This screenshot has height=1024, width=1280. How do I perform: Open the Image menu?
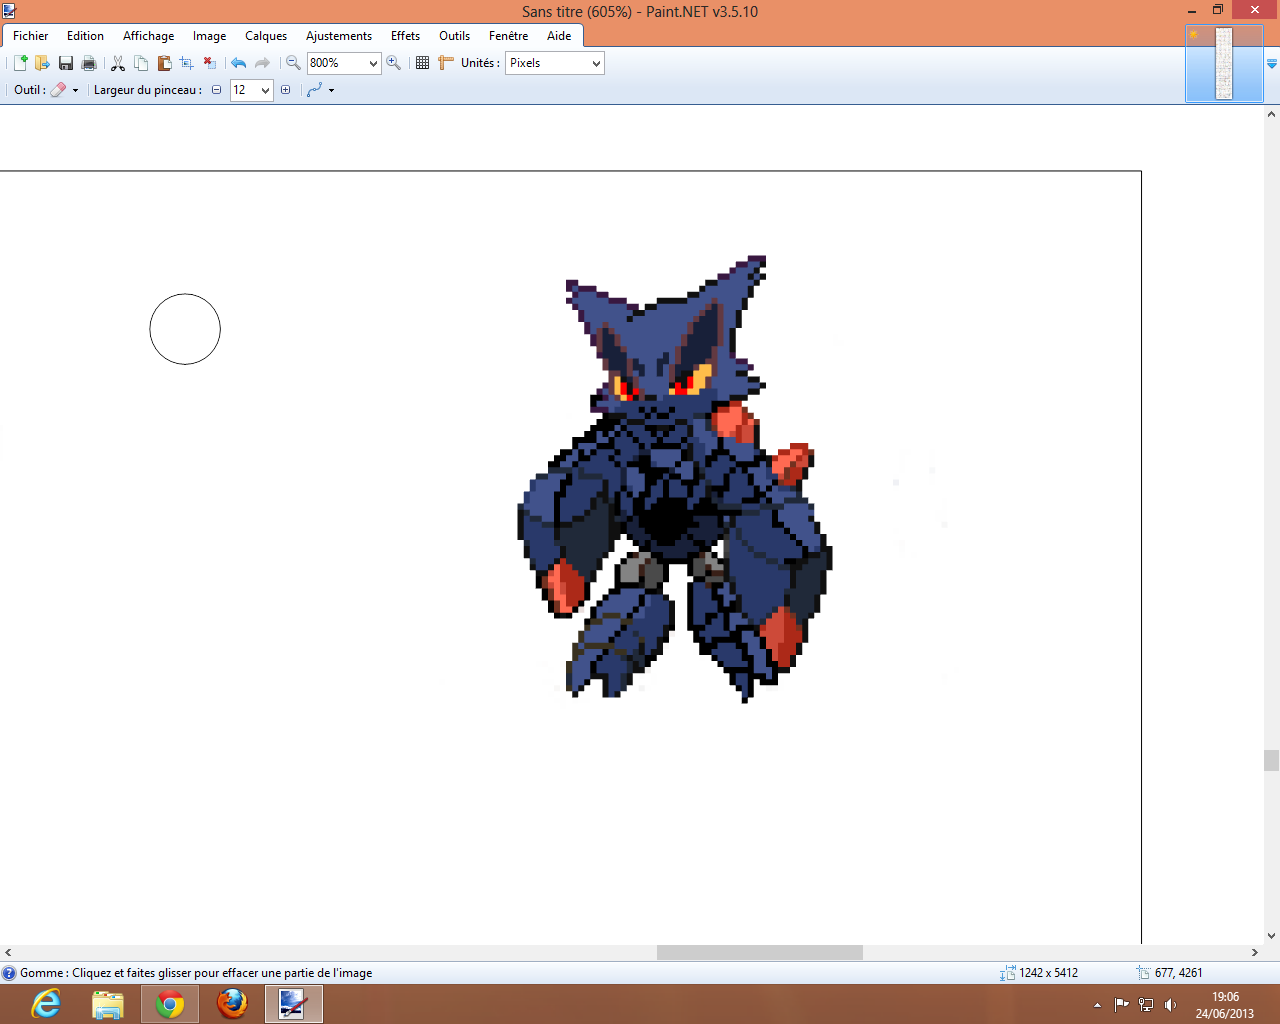coord(209,36)
